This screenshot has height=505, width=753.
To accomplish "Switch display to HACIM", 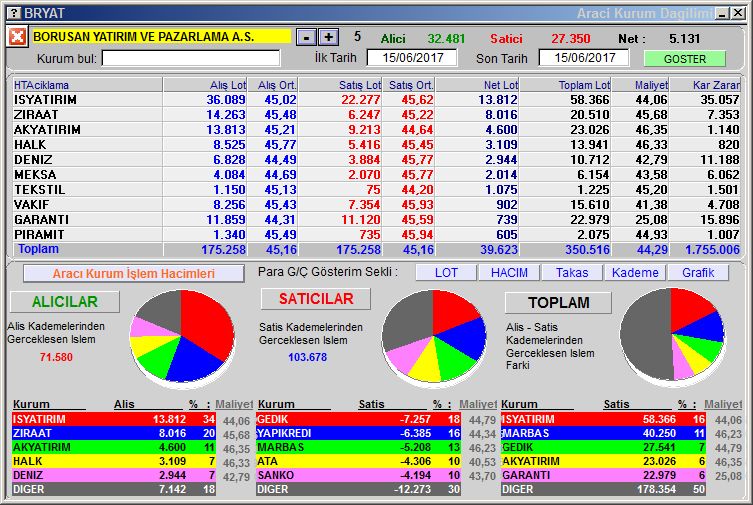I will point(509,273).
